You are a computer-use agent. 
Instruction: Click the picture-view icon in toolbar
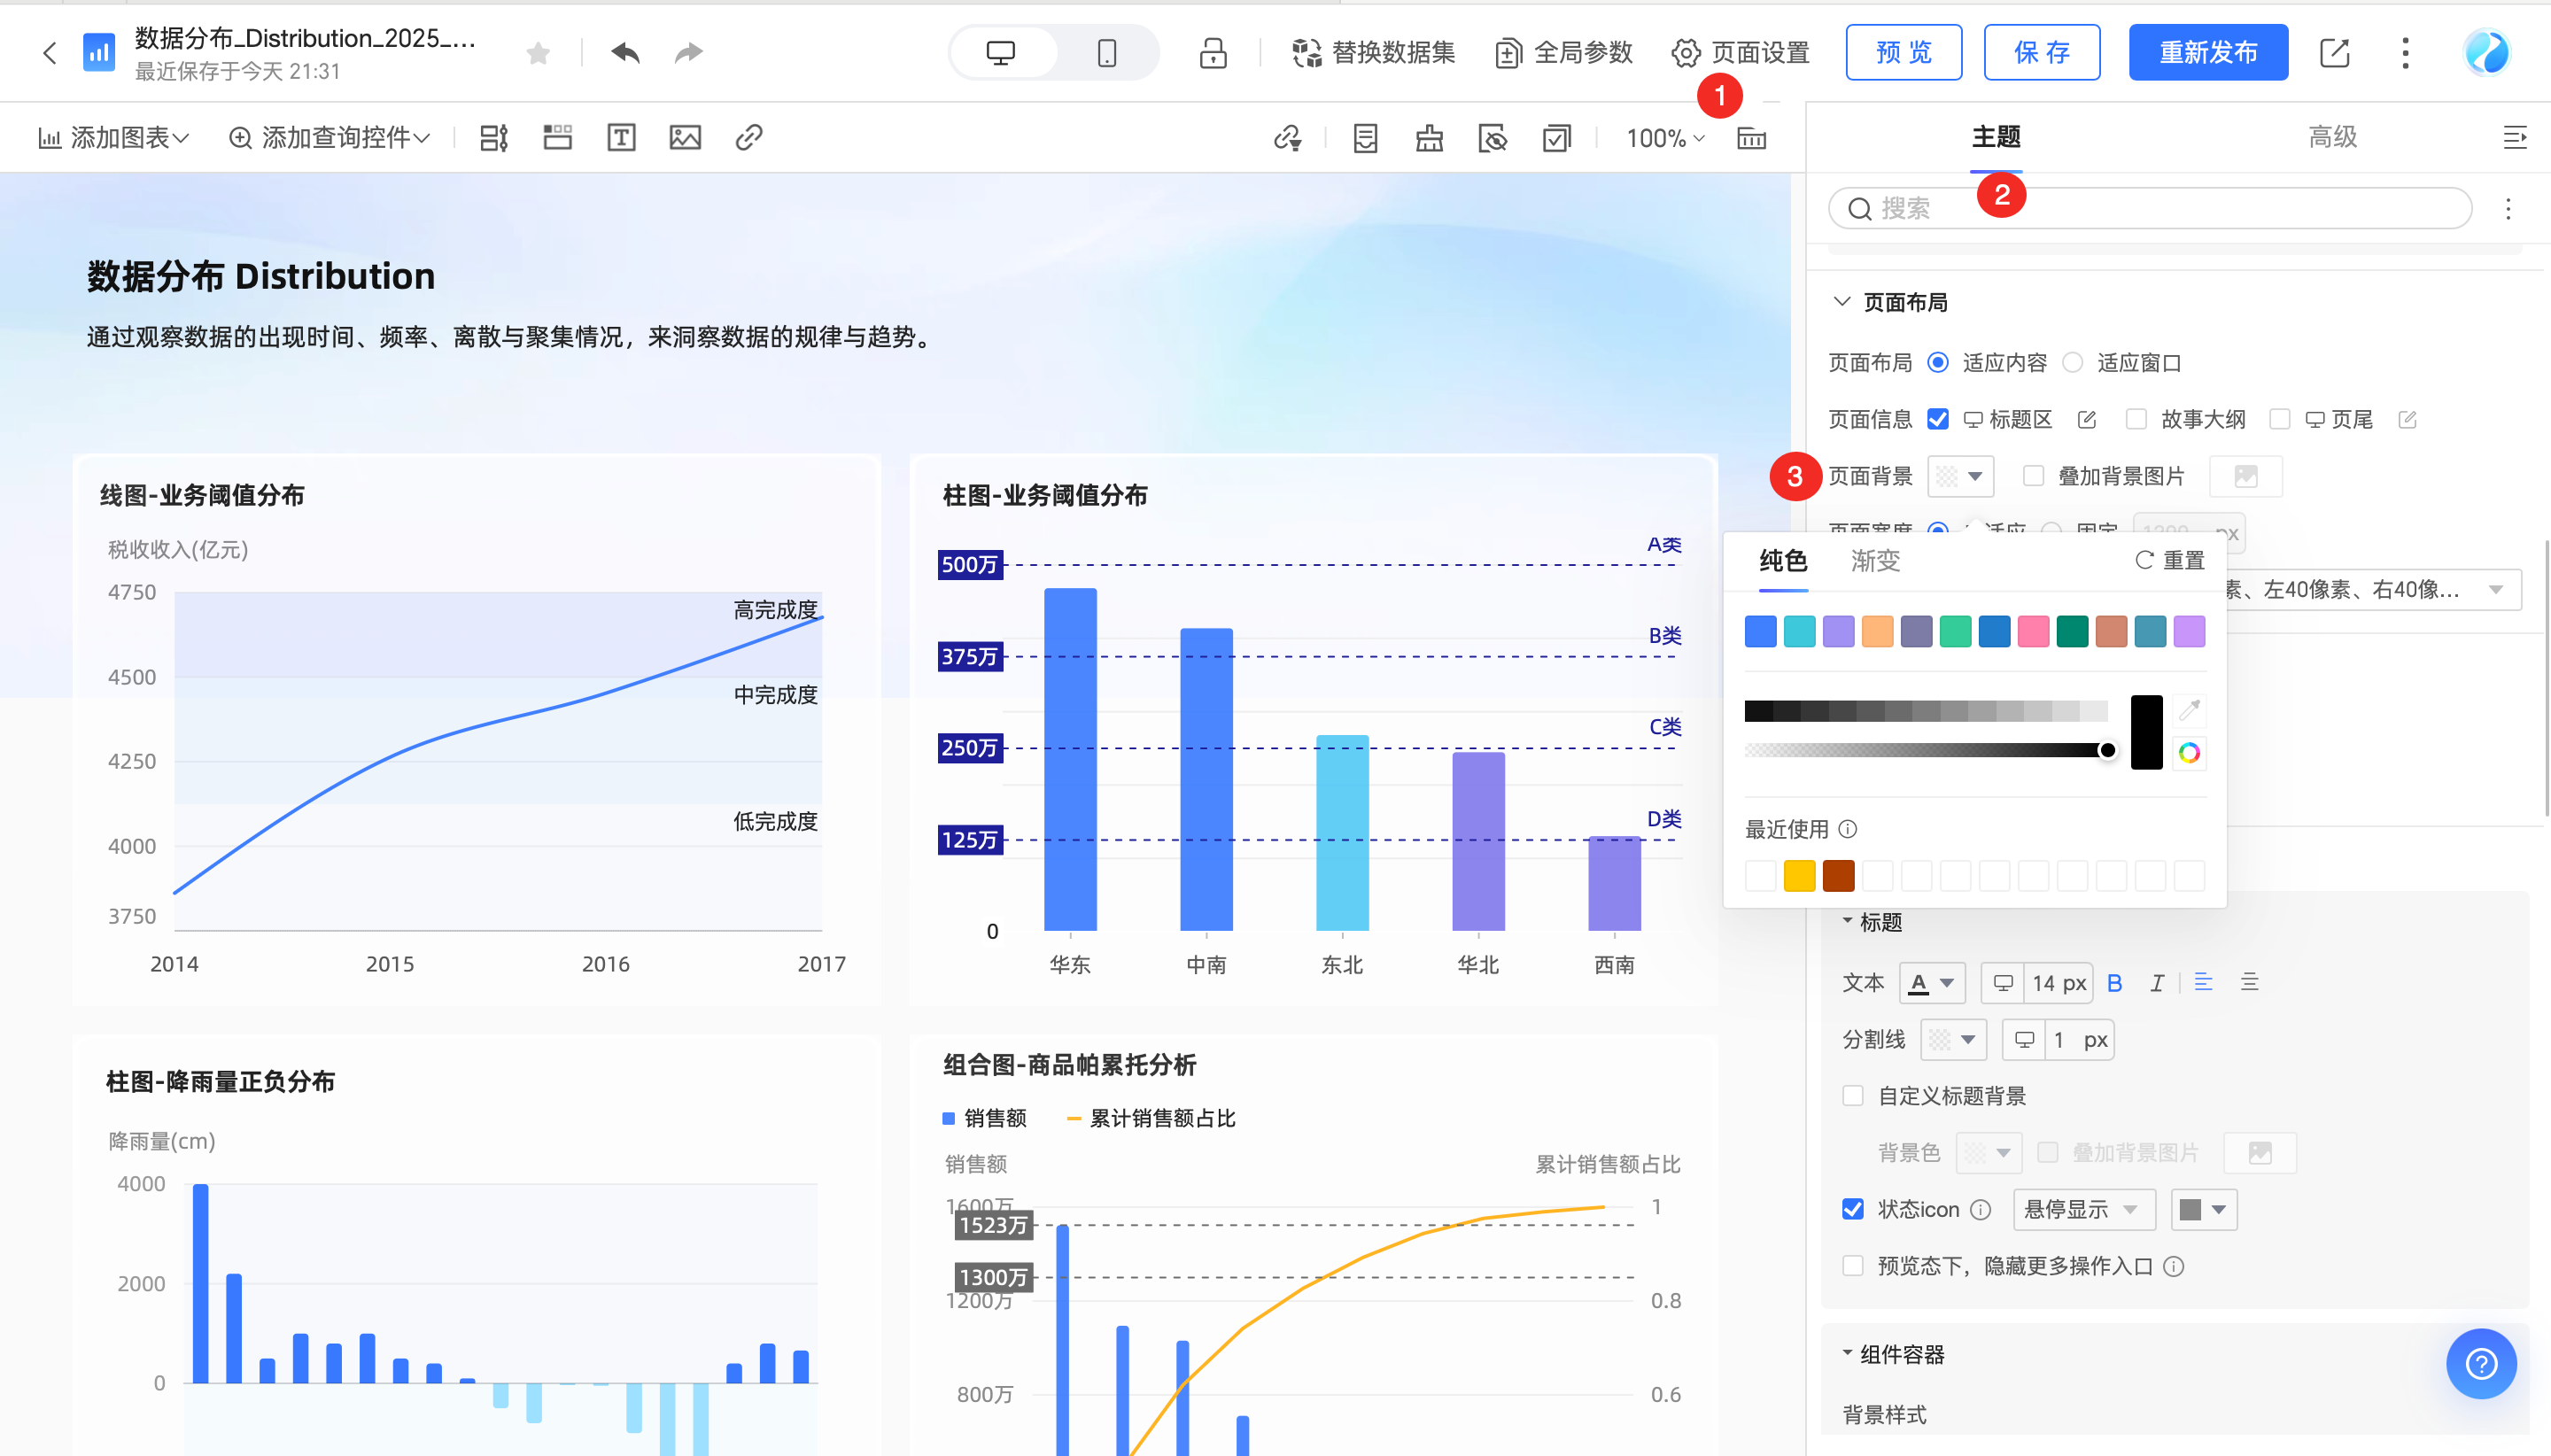coord(1493,138)
